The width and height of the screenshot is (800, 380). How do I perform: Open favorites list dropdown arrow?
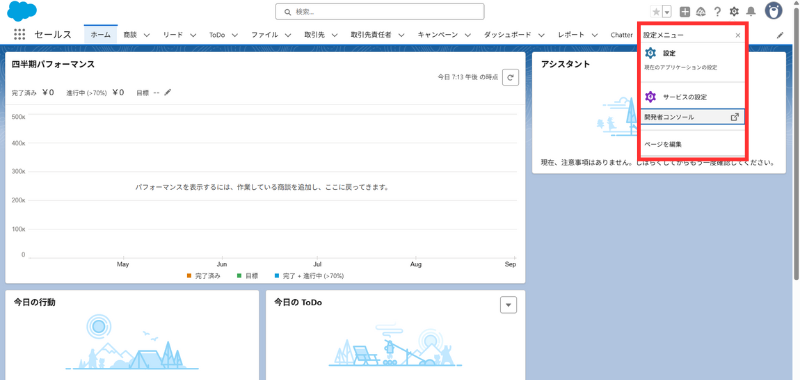(667, 12)
